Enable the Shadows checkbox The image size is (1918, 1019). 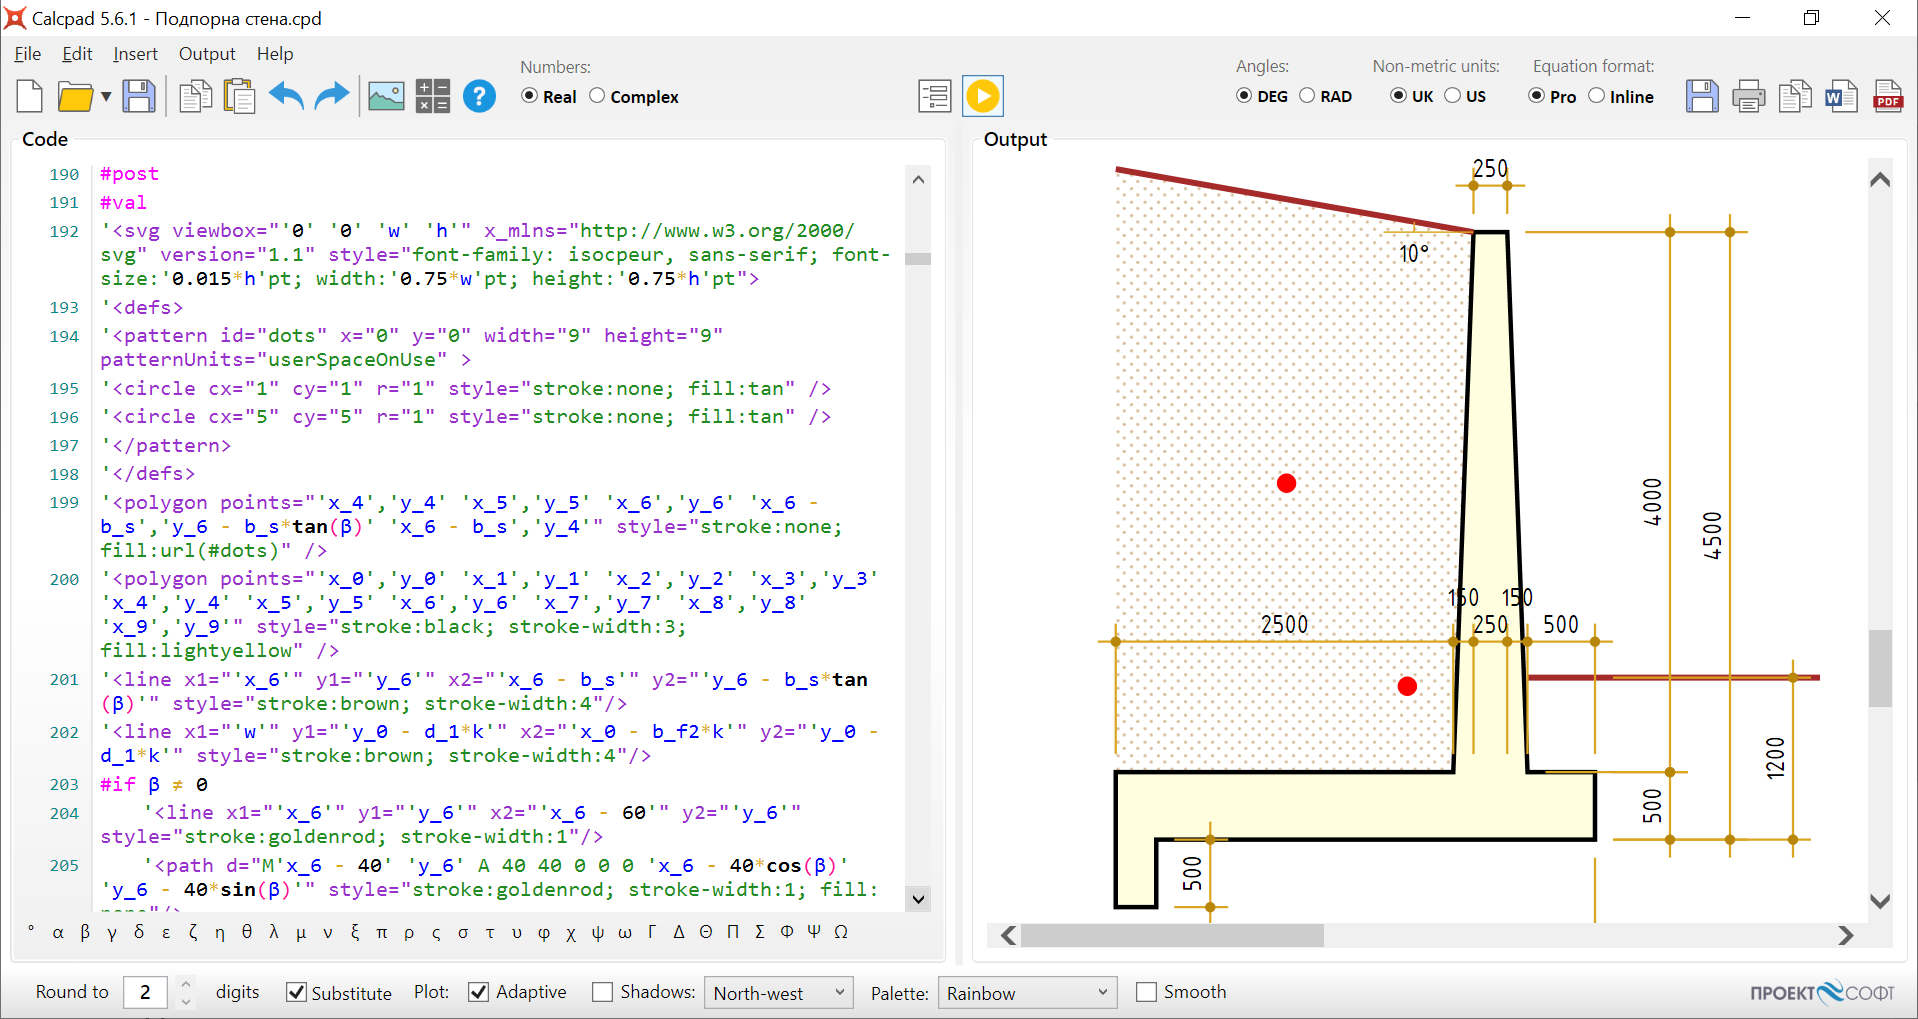[603, 991]
